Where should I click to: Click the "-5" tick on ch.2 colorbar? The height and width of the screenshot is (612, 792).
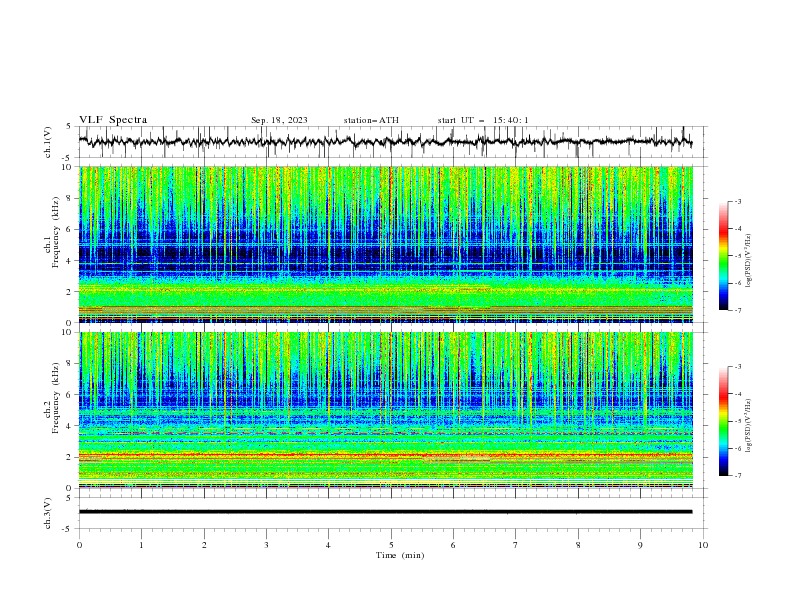(738, 421)
